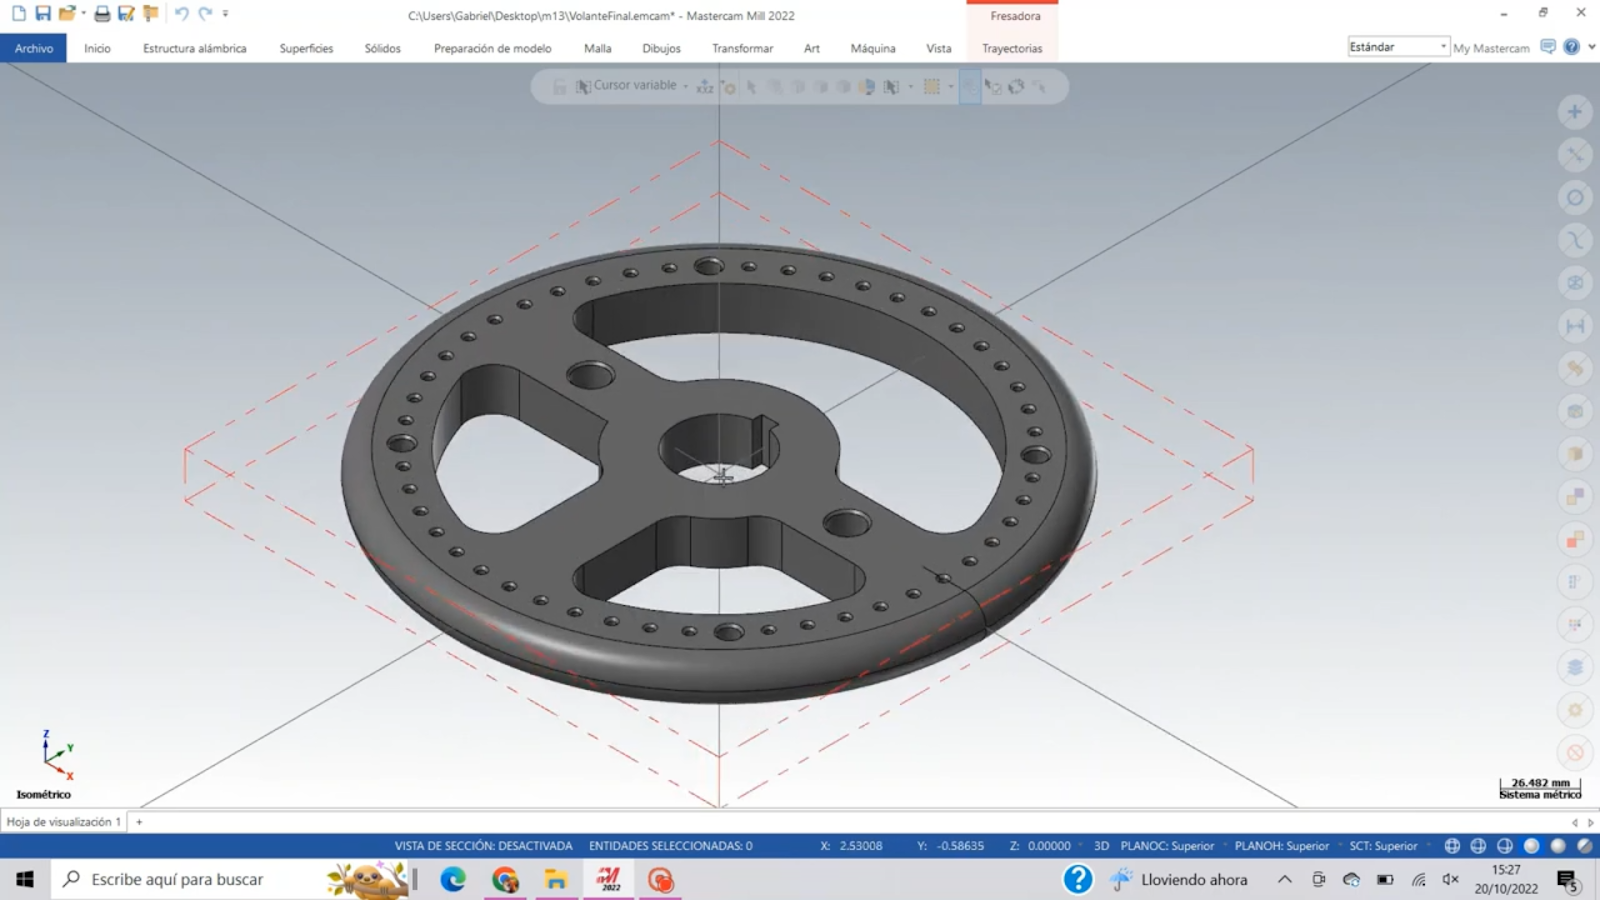This screenshot has width=1600, height=900.
Task: Add a new visualization sheet with plus button
Action: click(139, 822)
